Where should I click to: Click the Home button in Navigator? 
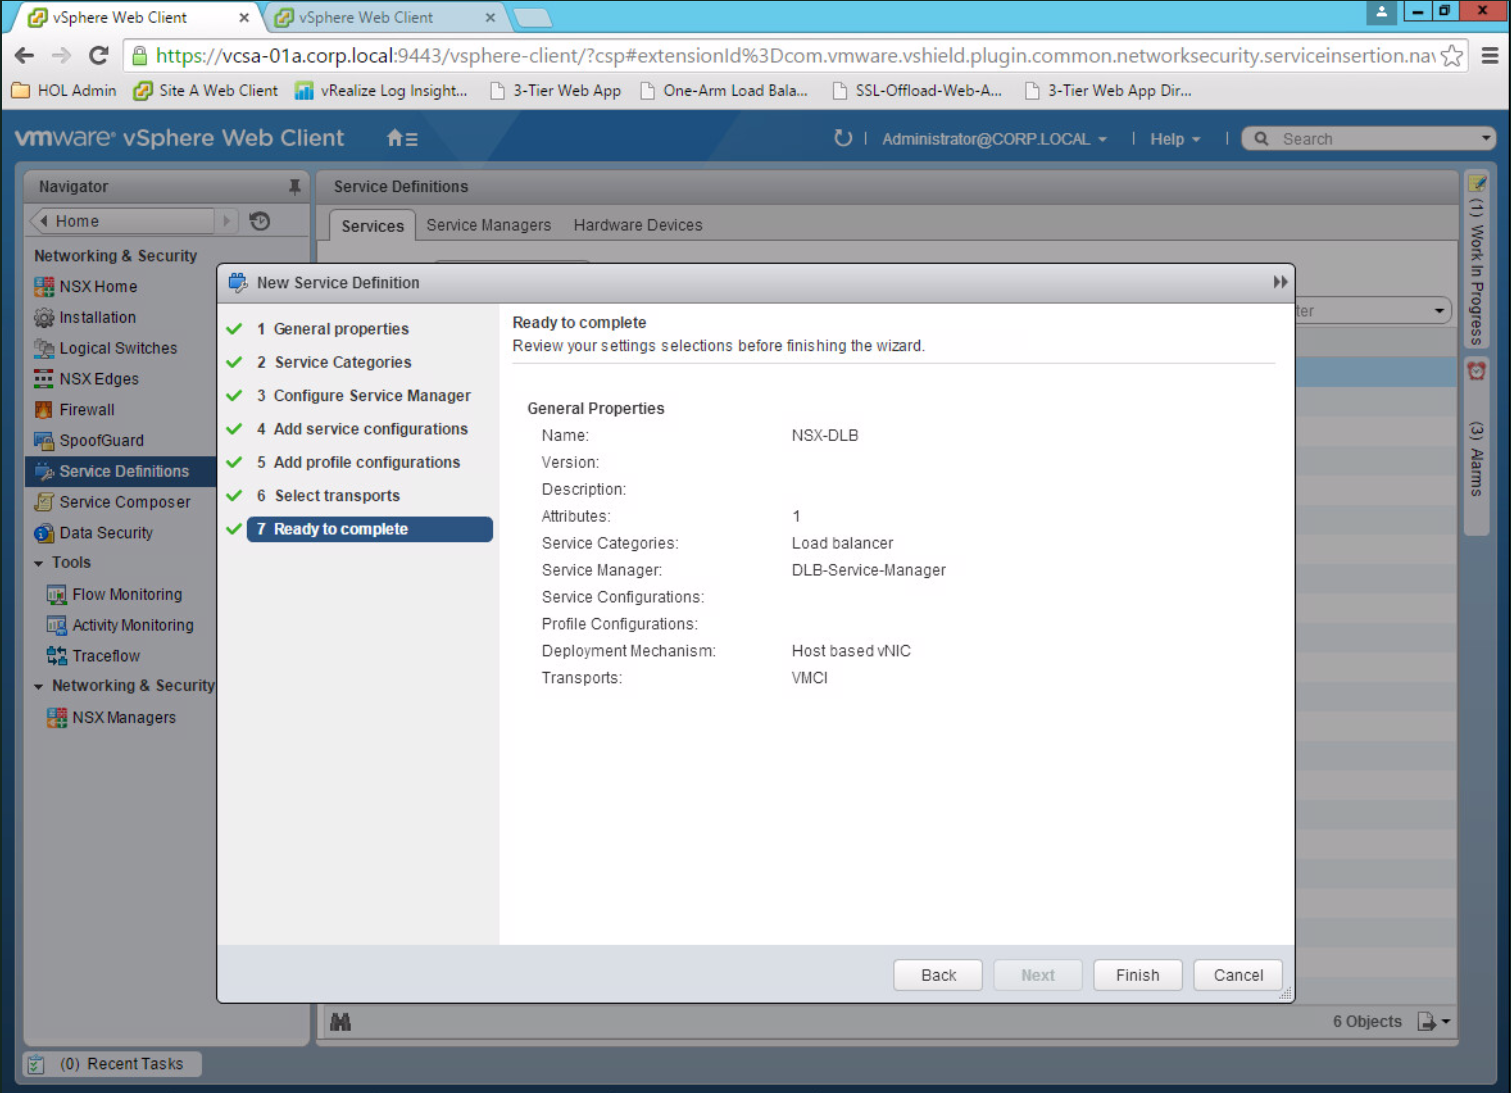point(123,221)
